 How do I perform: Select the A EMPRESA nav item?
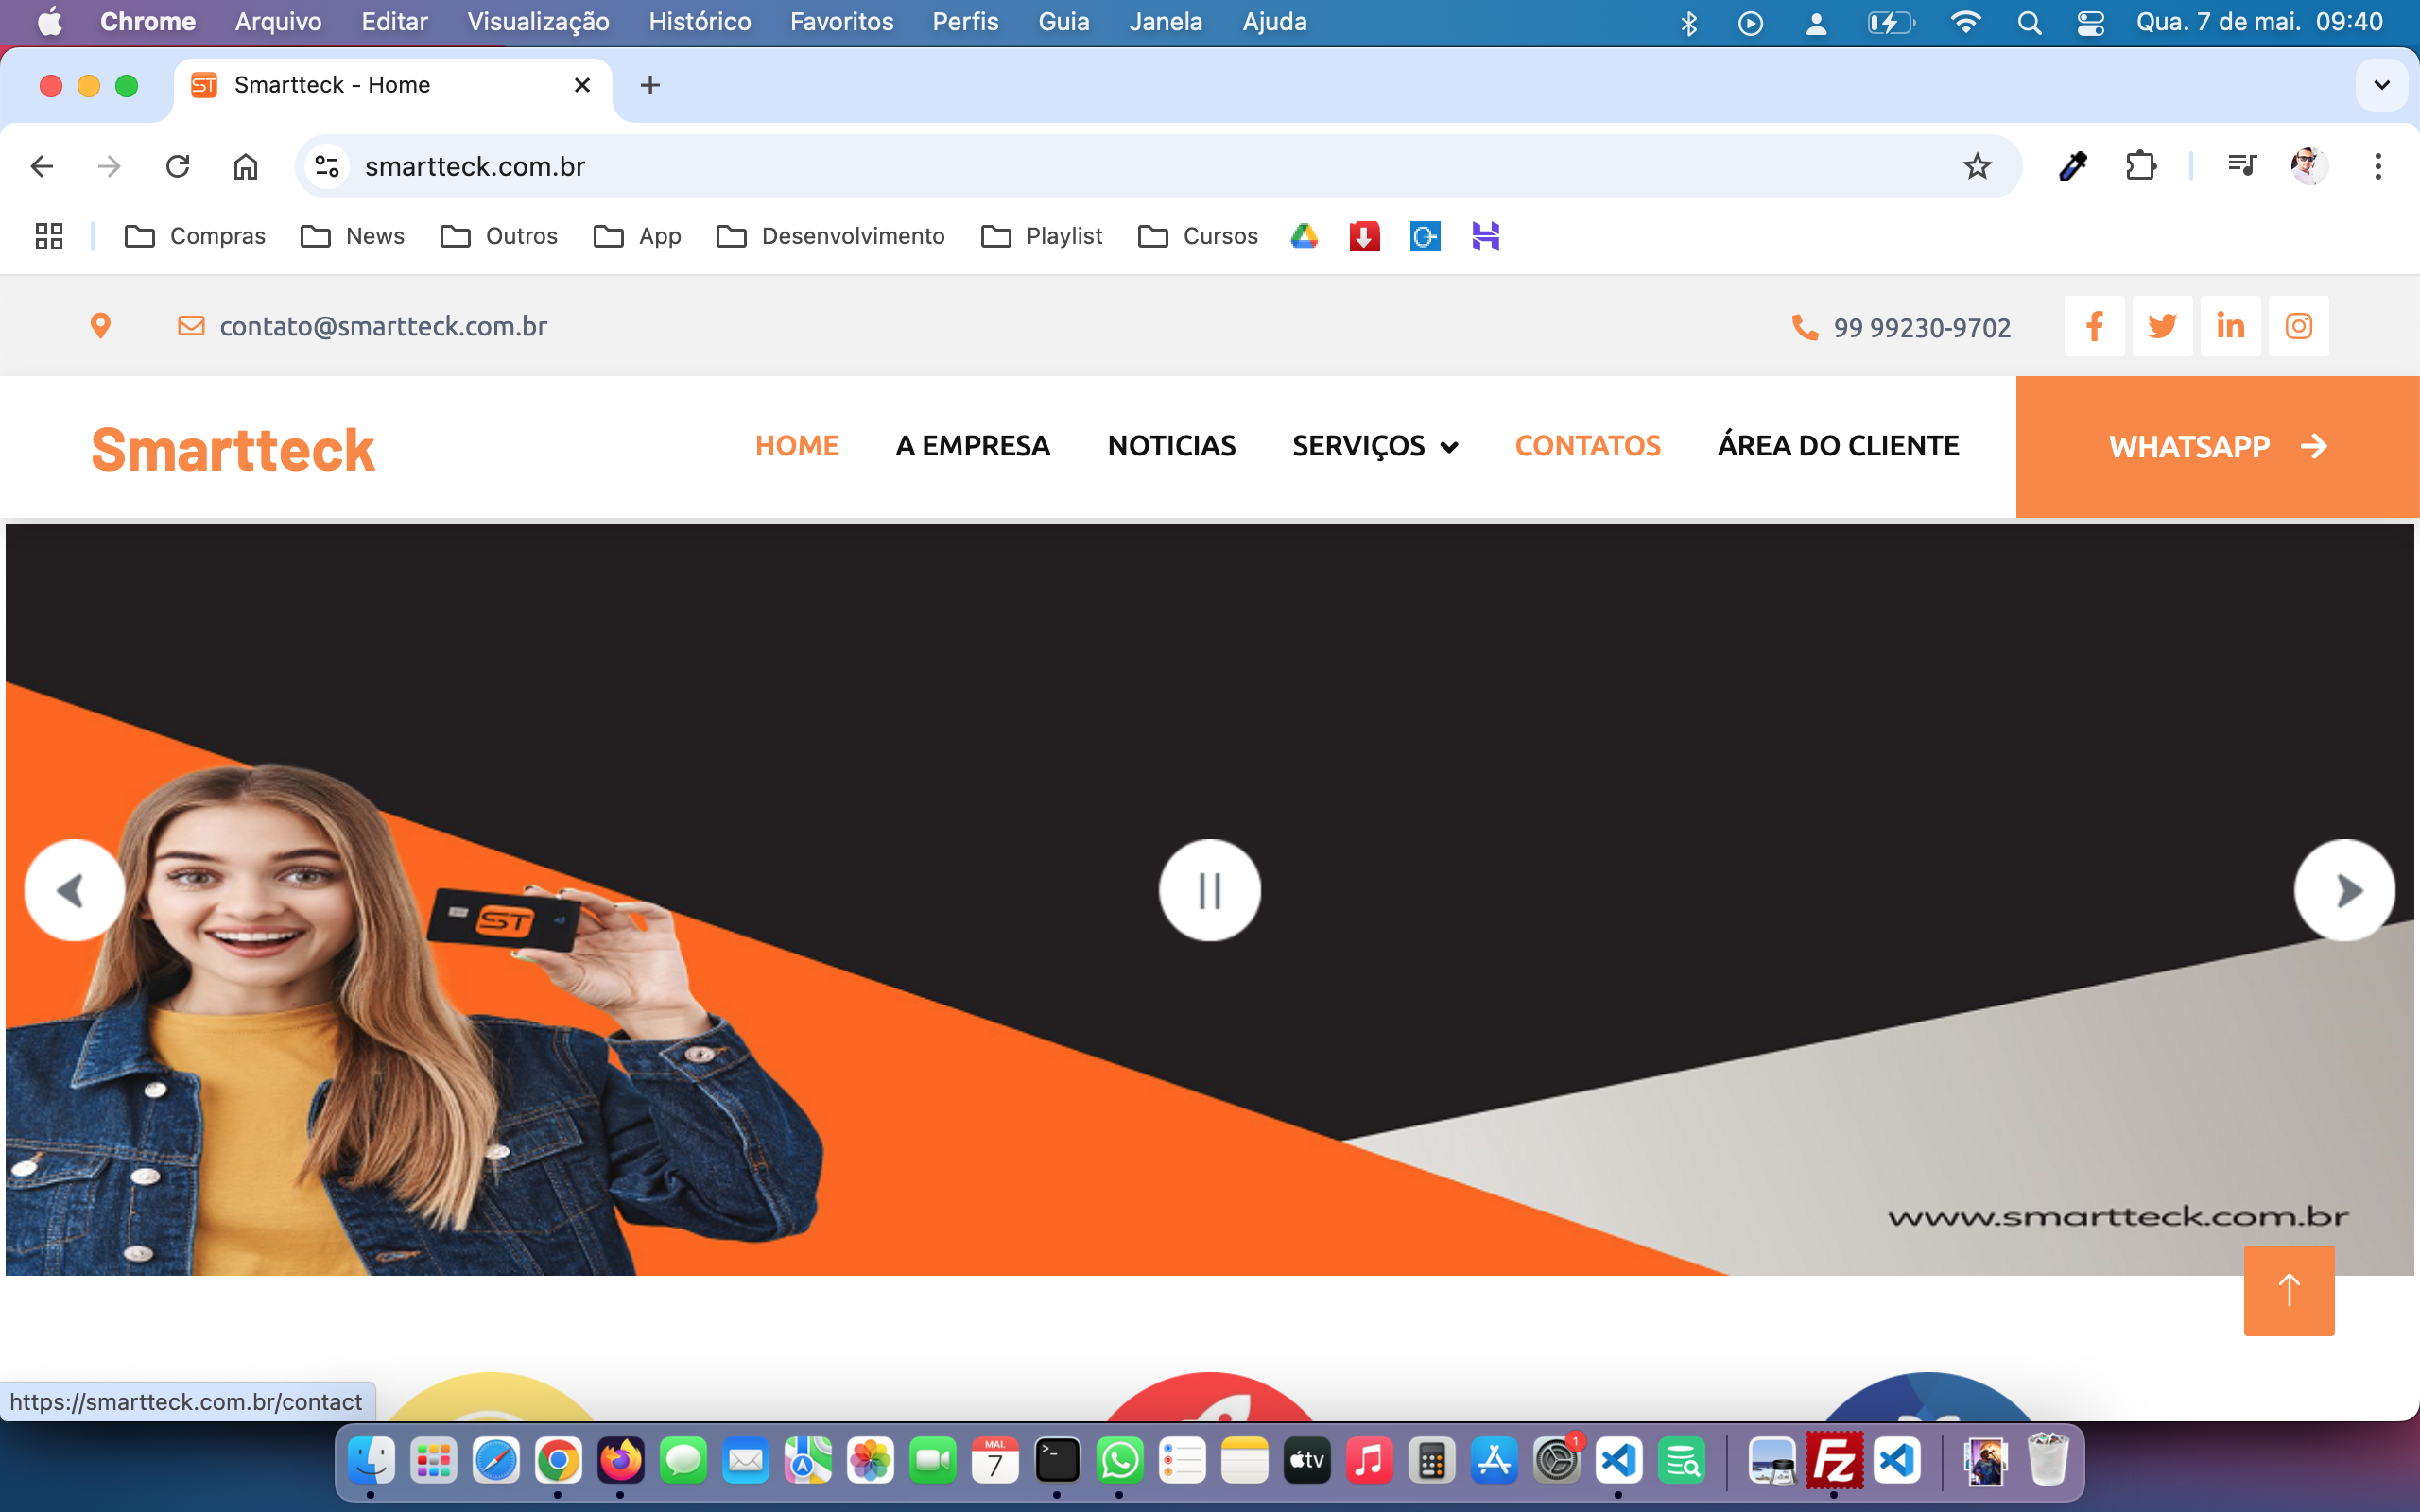[972, 446]
